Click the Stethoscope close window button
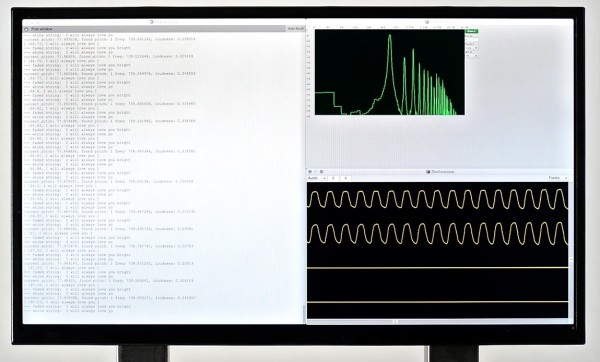The image size is (600, 362). pos(310,172)
